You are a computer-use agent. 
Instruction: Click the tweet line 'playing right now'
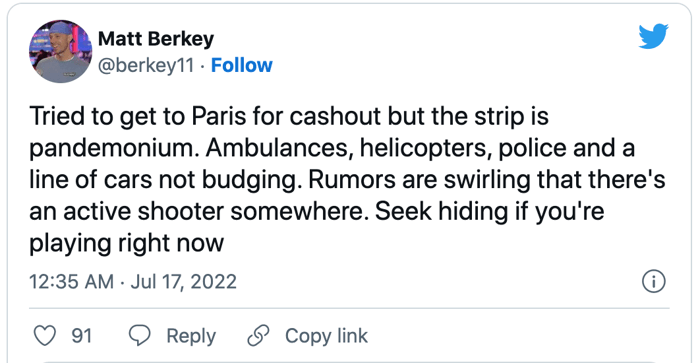pos(126,243)
